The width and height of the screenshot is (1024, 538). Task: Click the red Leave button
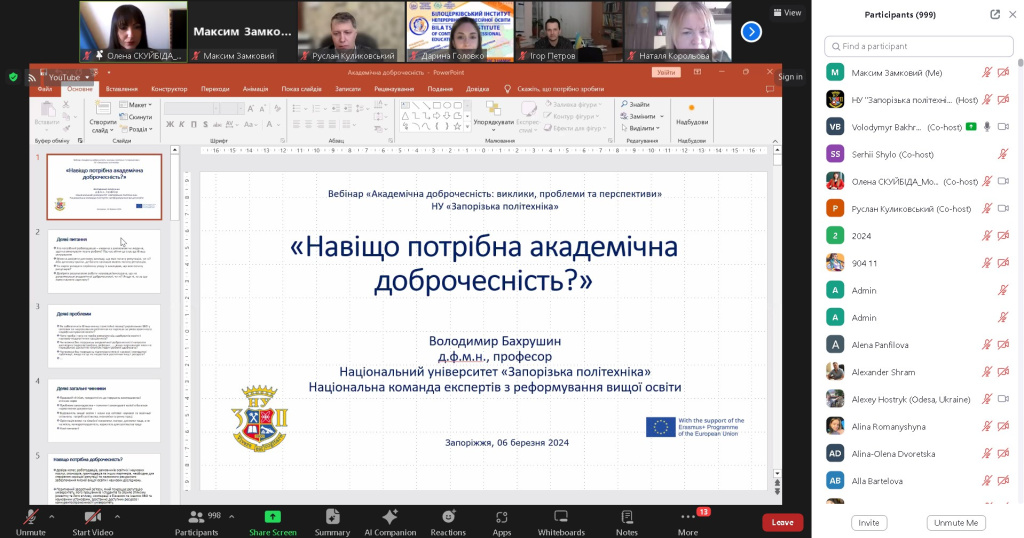click(x=782, y=522)
